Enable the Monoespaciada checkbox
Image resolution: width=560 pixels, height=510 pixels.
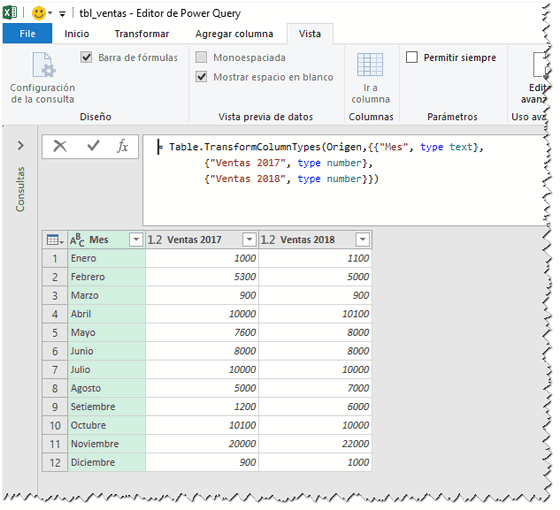[x=201, y=57]
